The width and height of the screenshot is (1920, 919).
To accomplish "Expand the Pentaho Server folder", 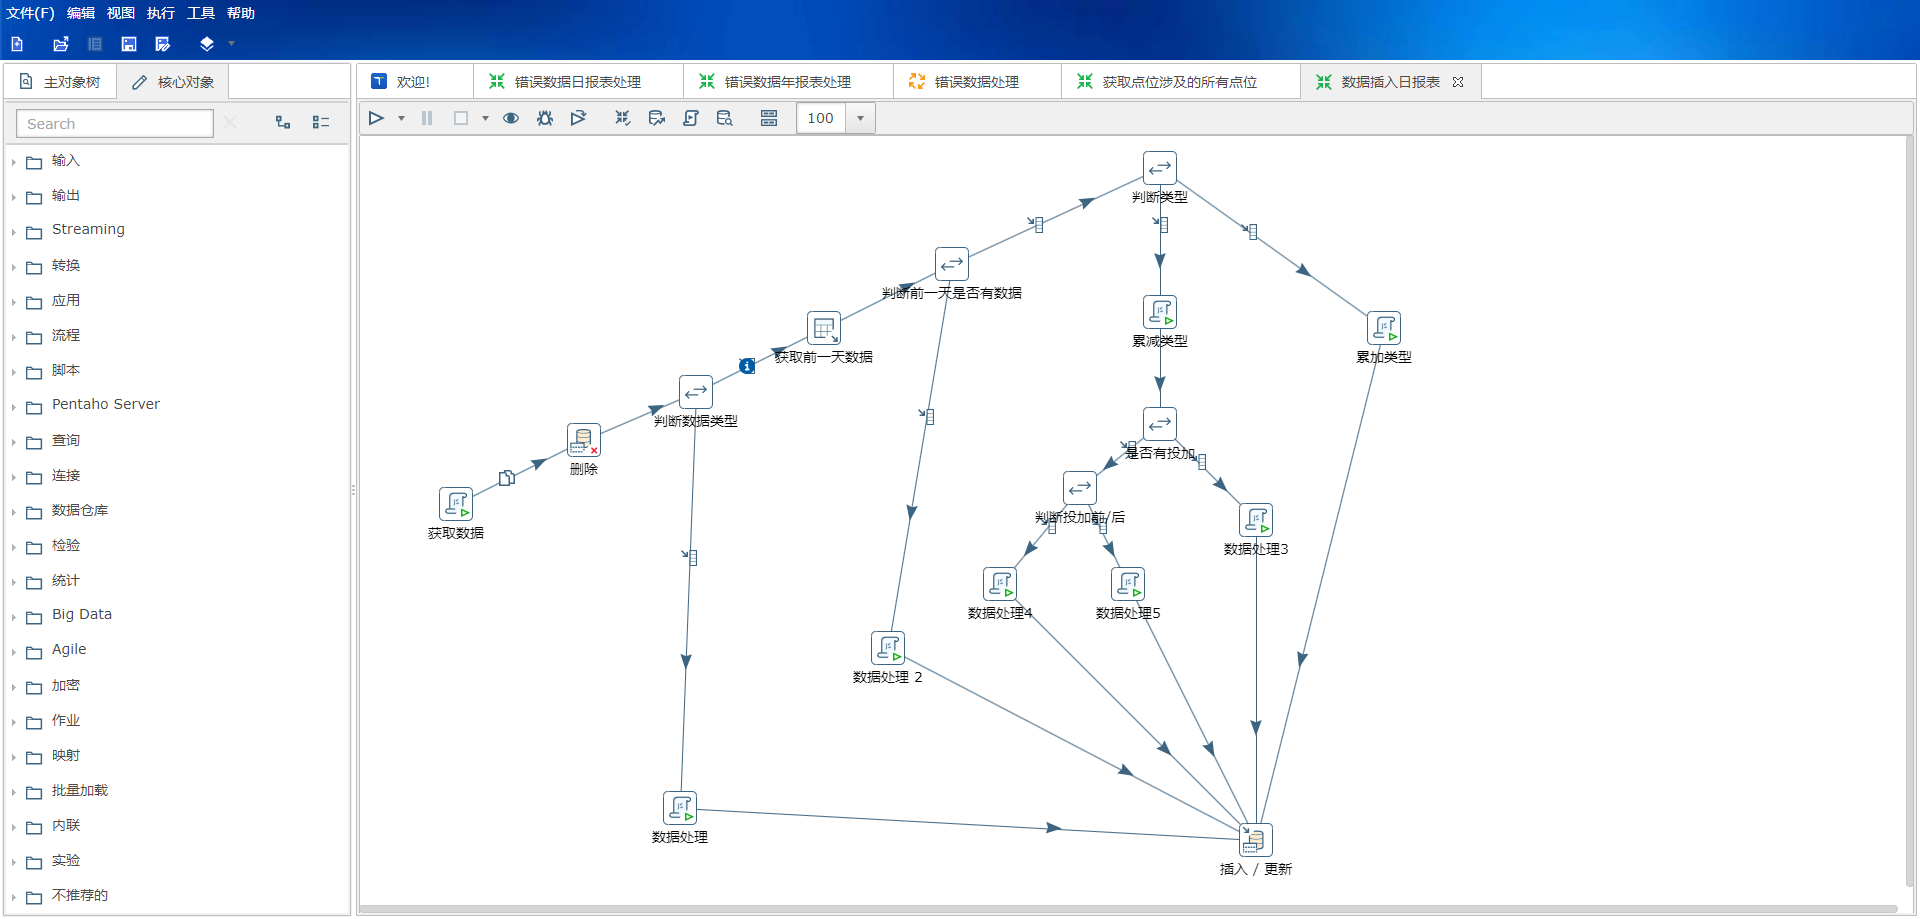I will (14, 407).
